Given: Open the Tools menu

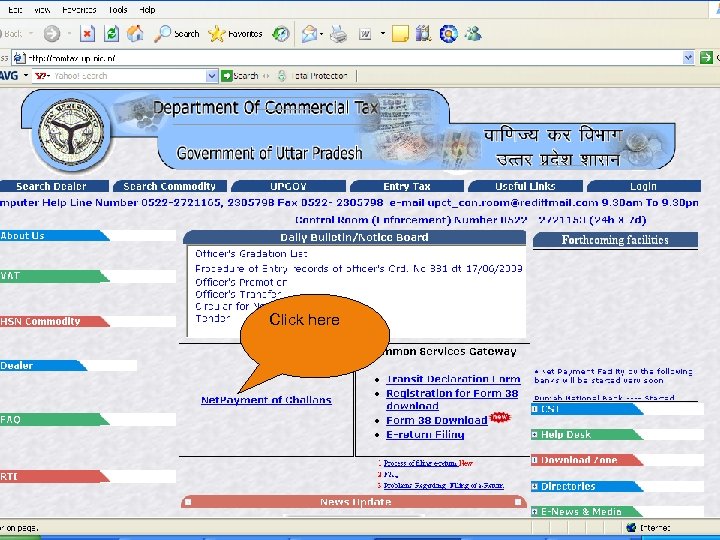Looking at the screenshot, I should pos(118,10).
